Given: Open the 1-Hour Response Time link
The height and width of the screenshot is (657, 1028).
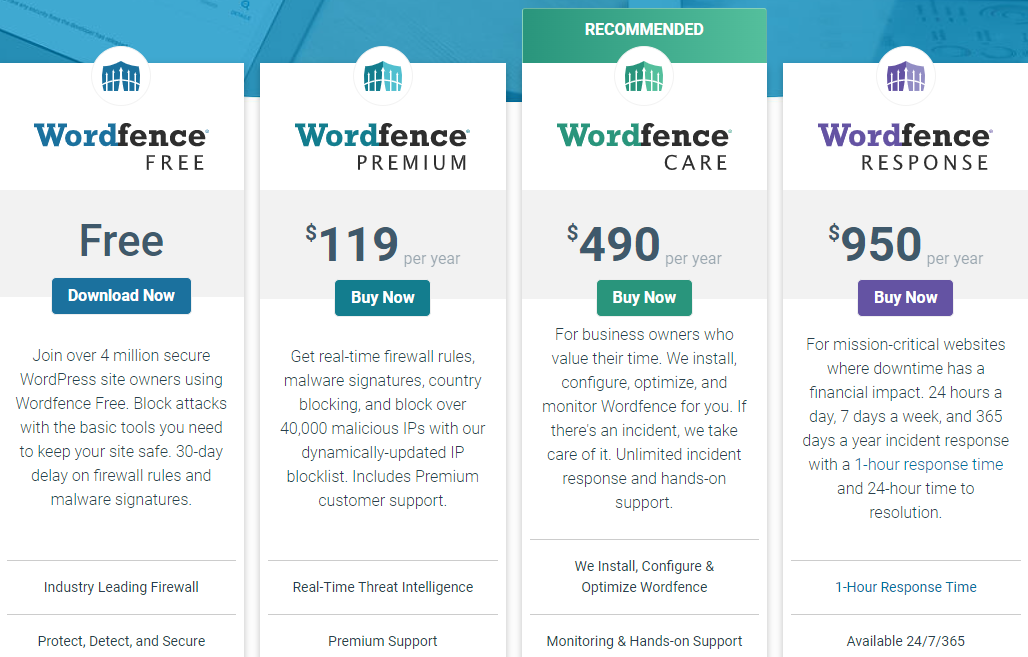Looking at the screenshot, I should [905, 587].
